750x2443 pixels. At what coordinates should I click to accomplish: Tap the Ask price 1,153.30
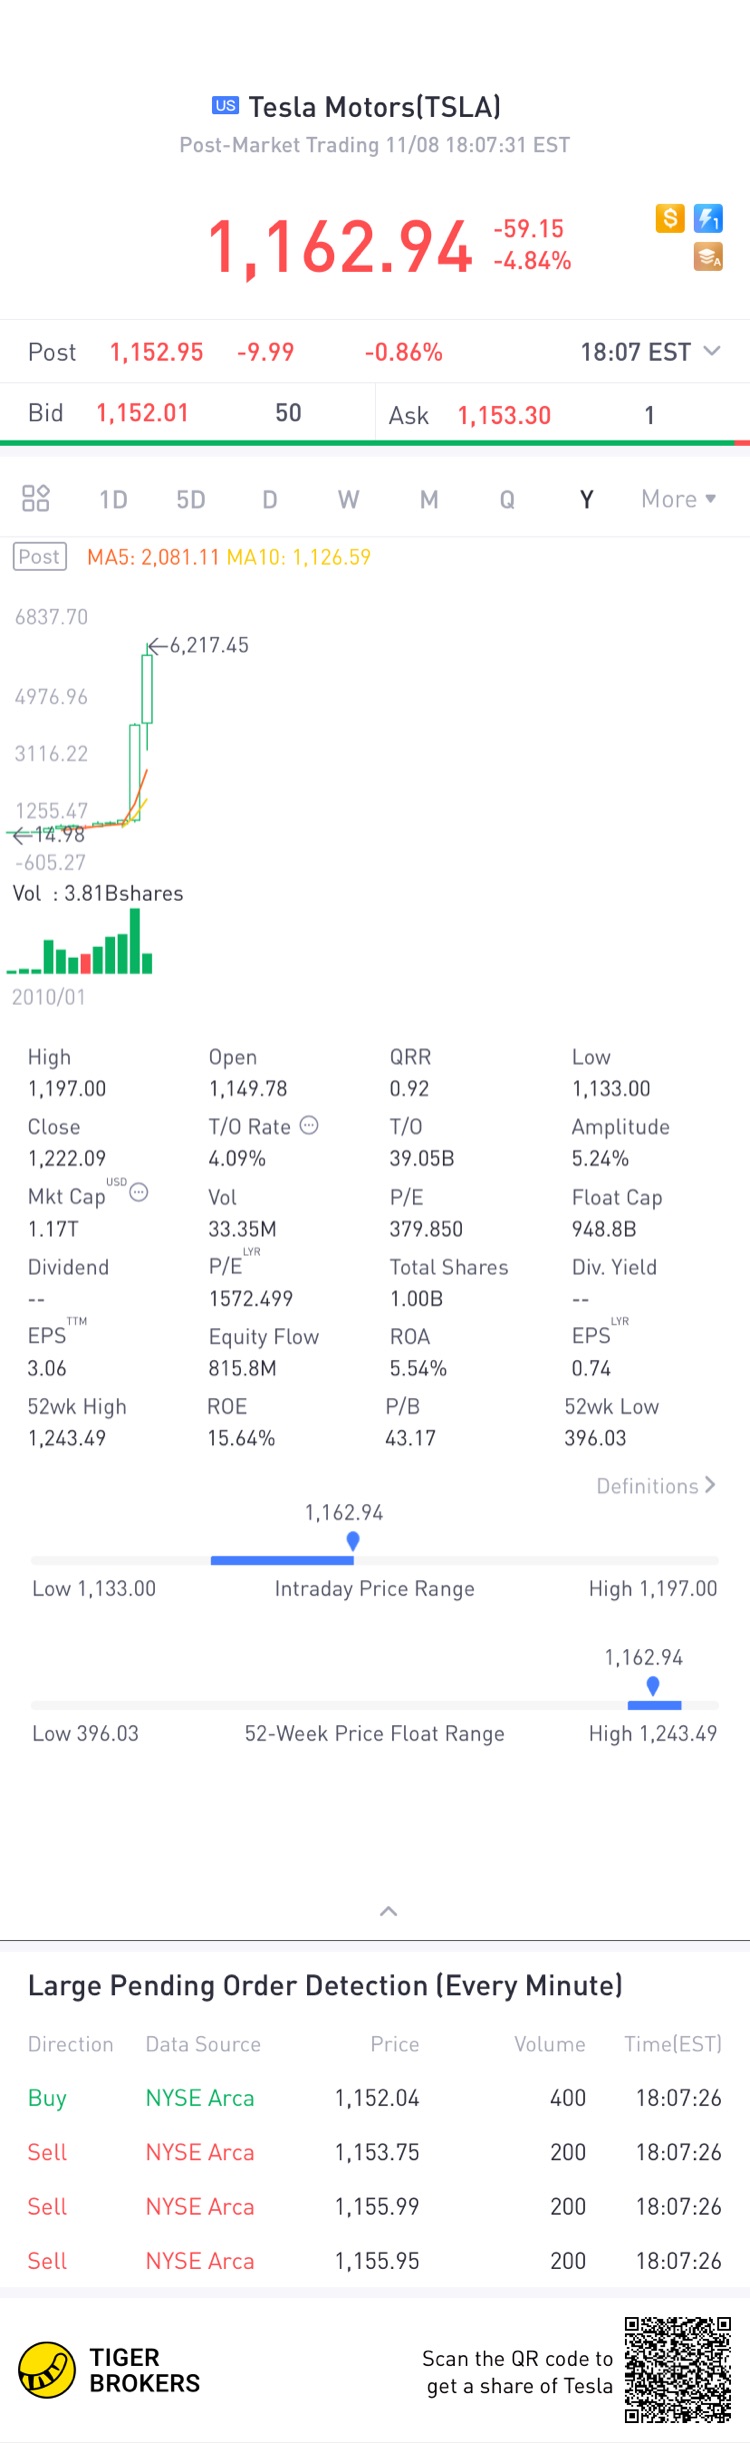(504, 415)
